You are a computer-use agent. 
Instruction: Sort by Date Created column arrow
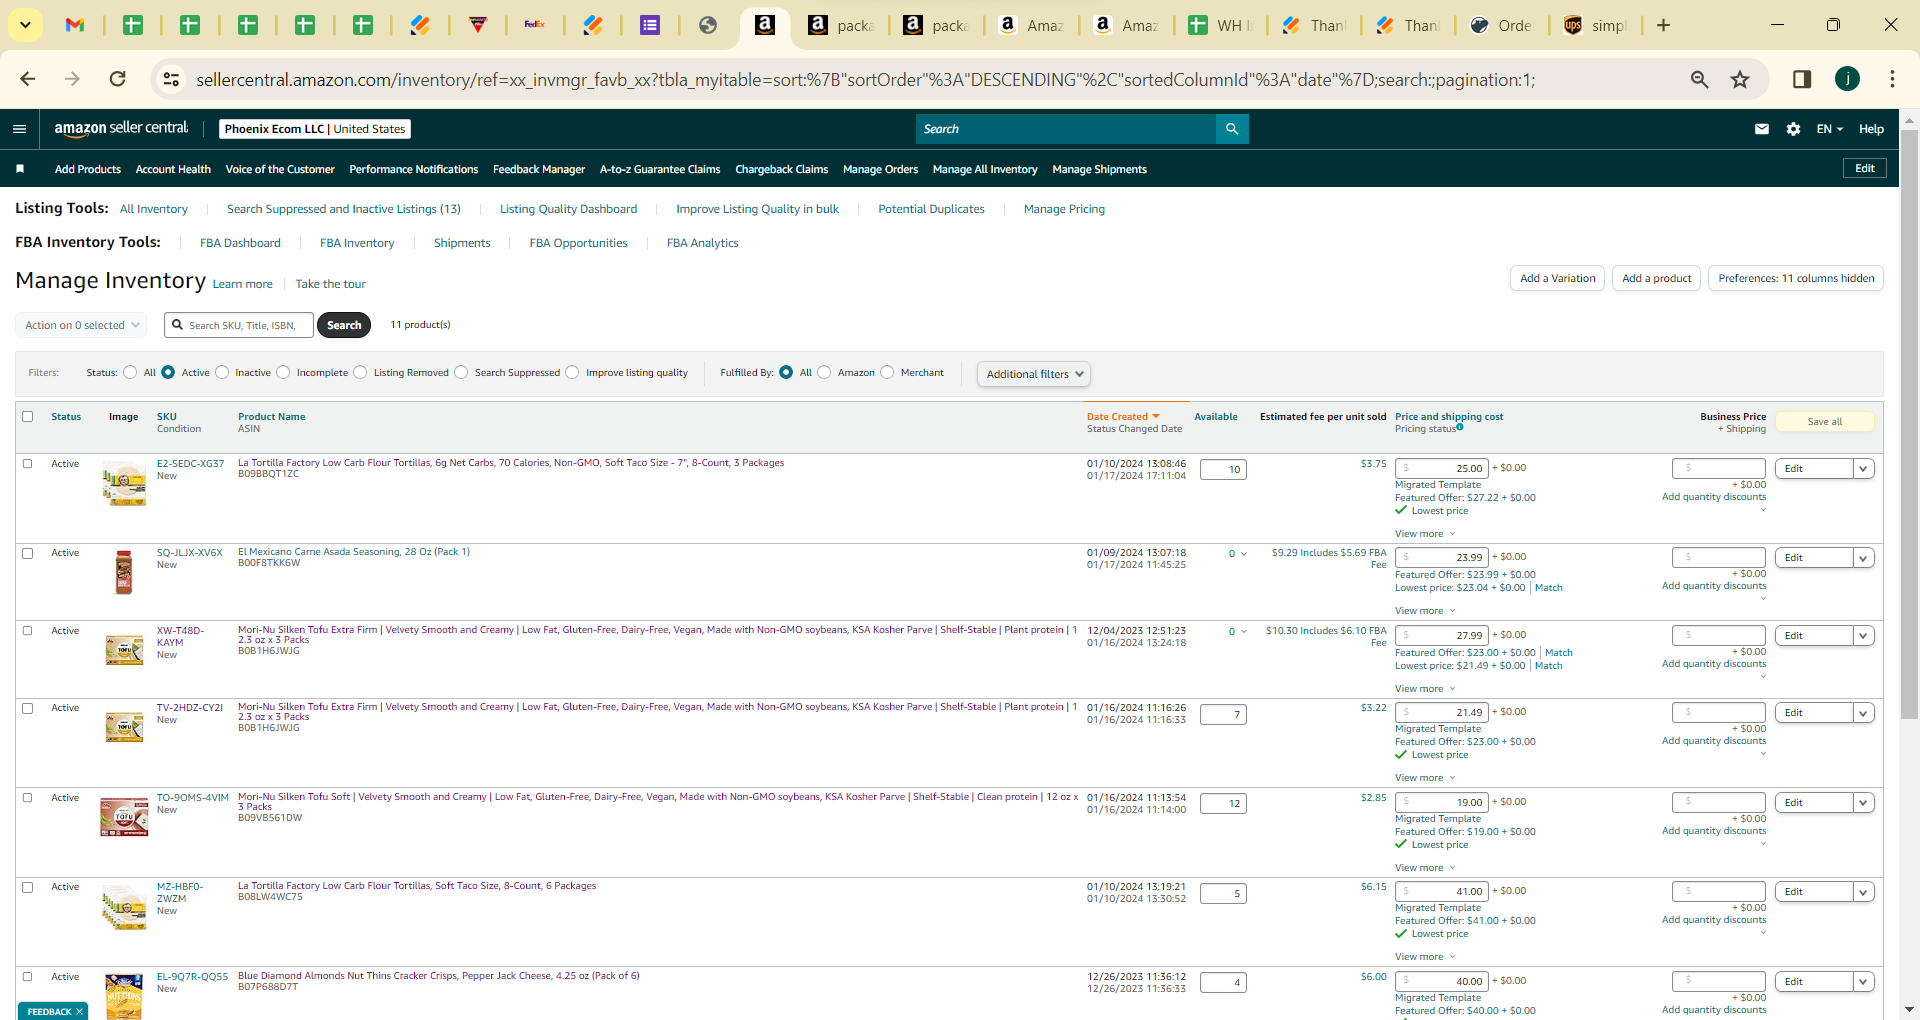click(x=1156, y=417)
